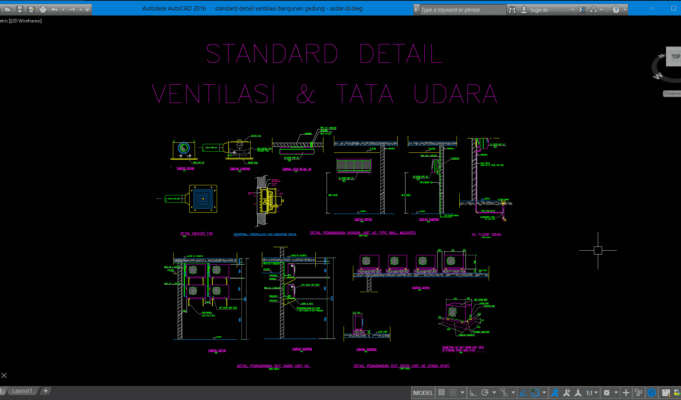This screenshot has height=400, width=681.
Task: Click the Save As icon in the toolbar
Action: click(31, 9)
